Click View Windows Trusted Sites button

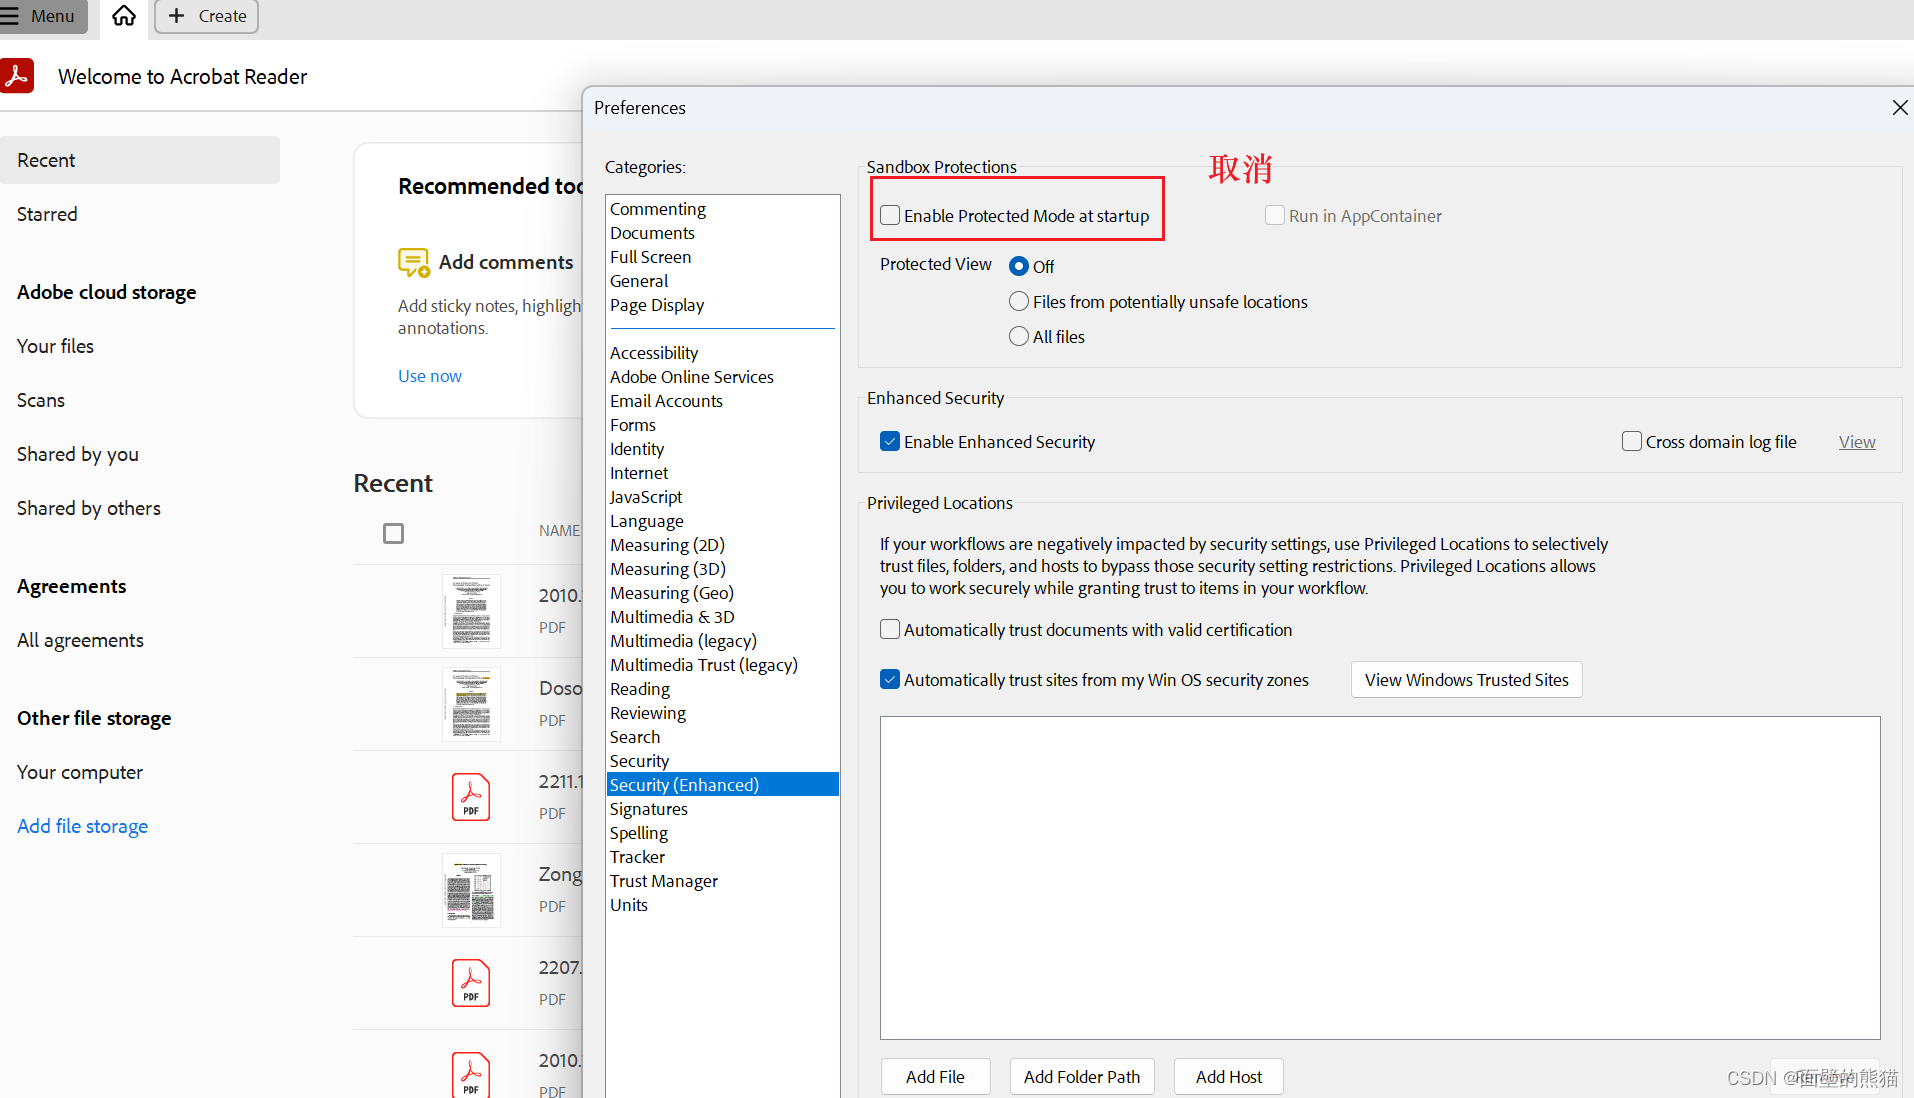click(x=1467, y=680)
